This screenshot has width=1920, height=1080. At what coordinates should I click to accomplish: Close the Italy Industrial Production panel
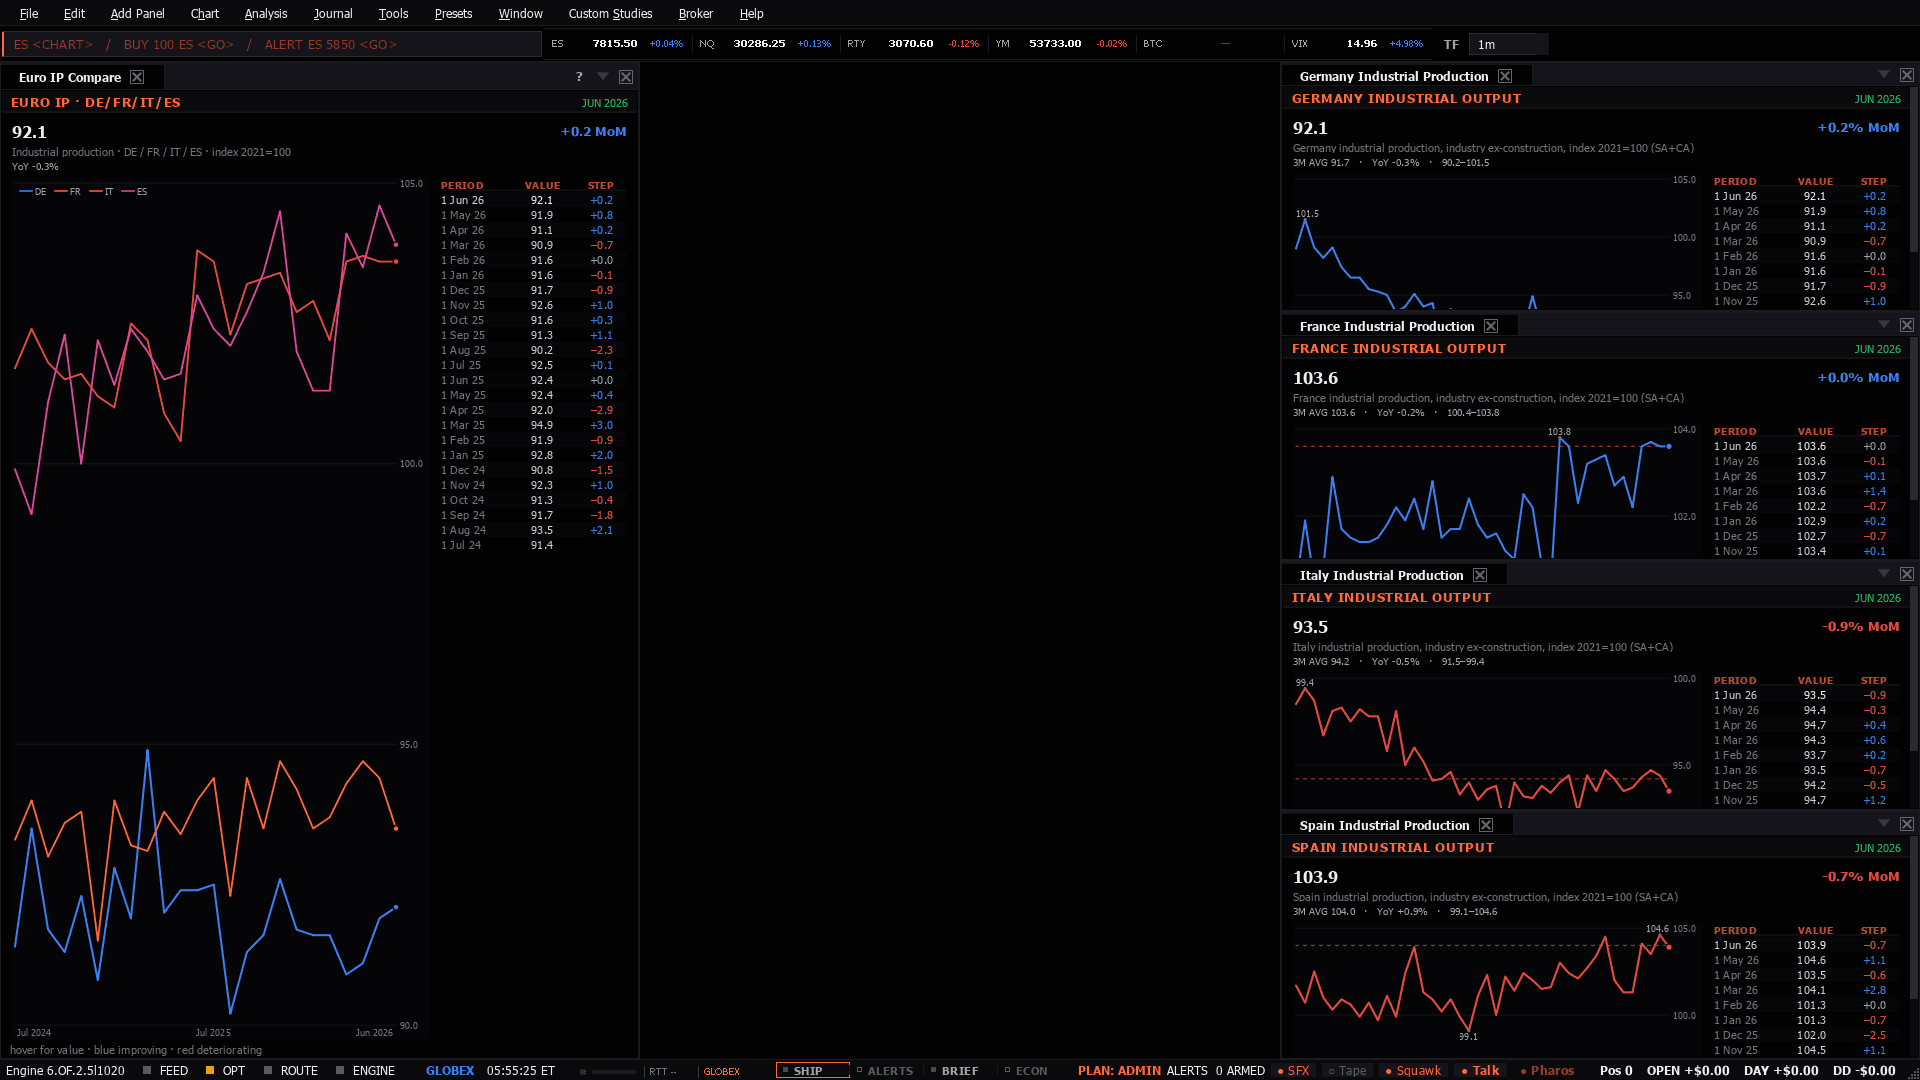pyautogui.click(x=1907, y=574)
